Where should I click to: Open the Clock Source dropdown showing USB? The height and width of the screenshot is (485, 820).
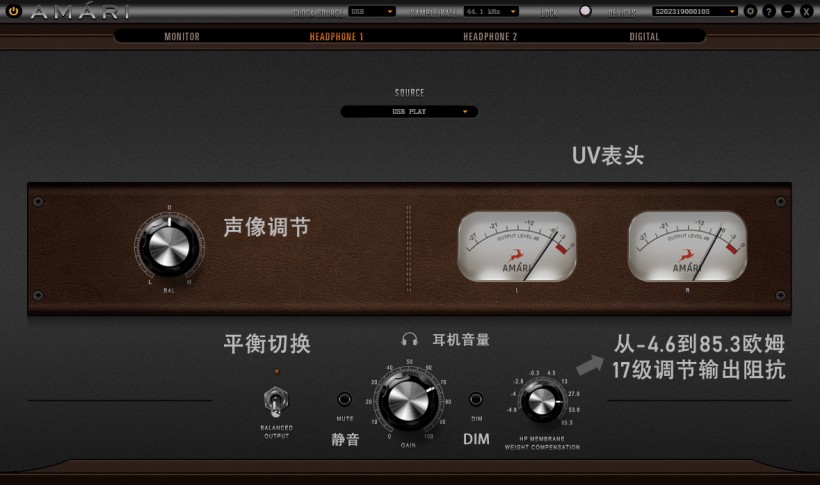pos(372,12)
